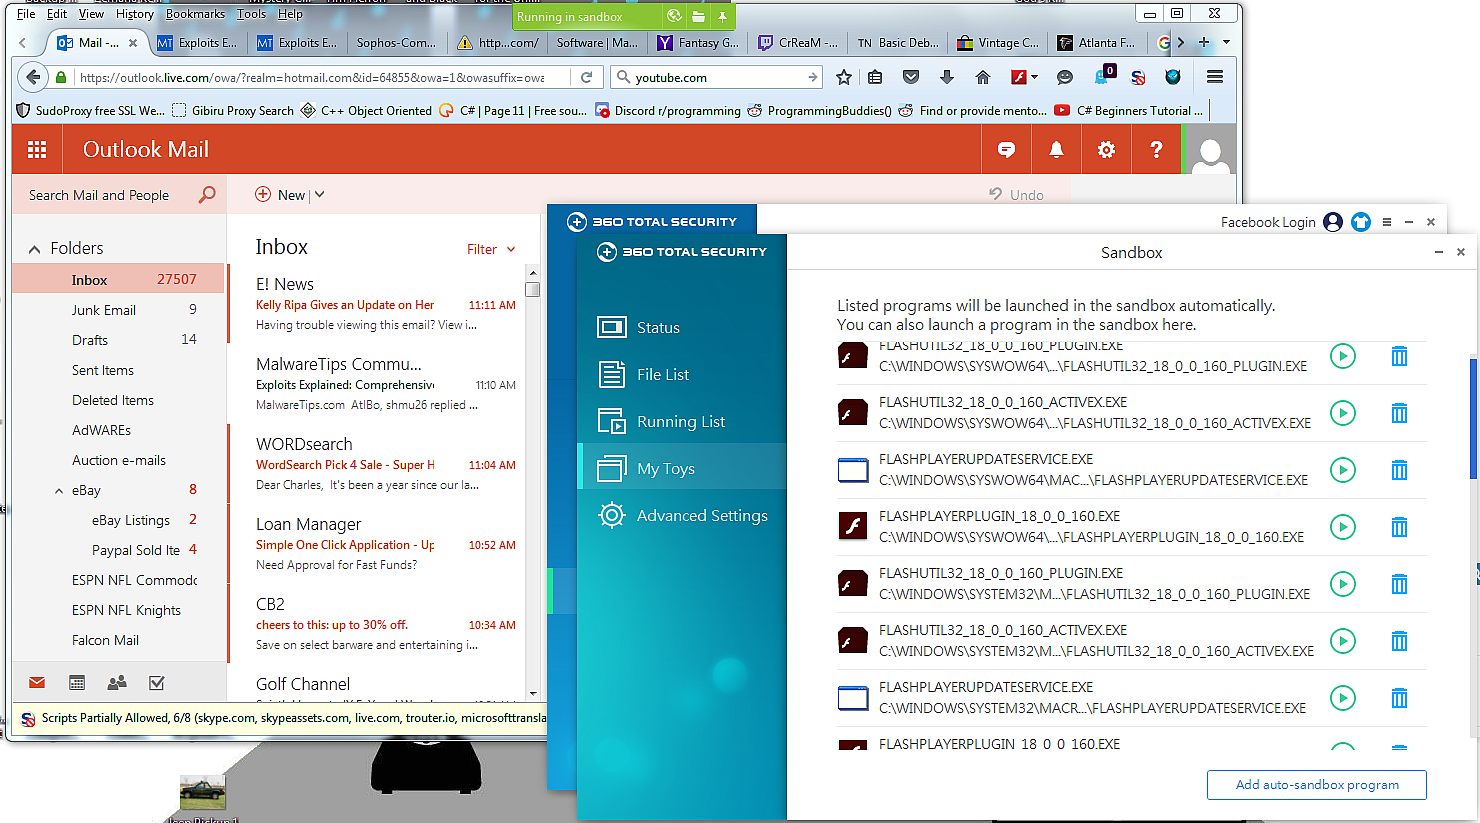Screen dimensions: 1480x823
Task: Open the Inbox Filter dropdown
Action: tap(491, 249)
